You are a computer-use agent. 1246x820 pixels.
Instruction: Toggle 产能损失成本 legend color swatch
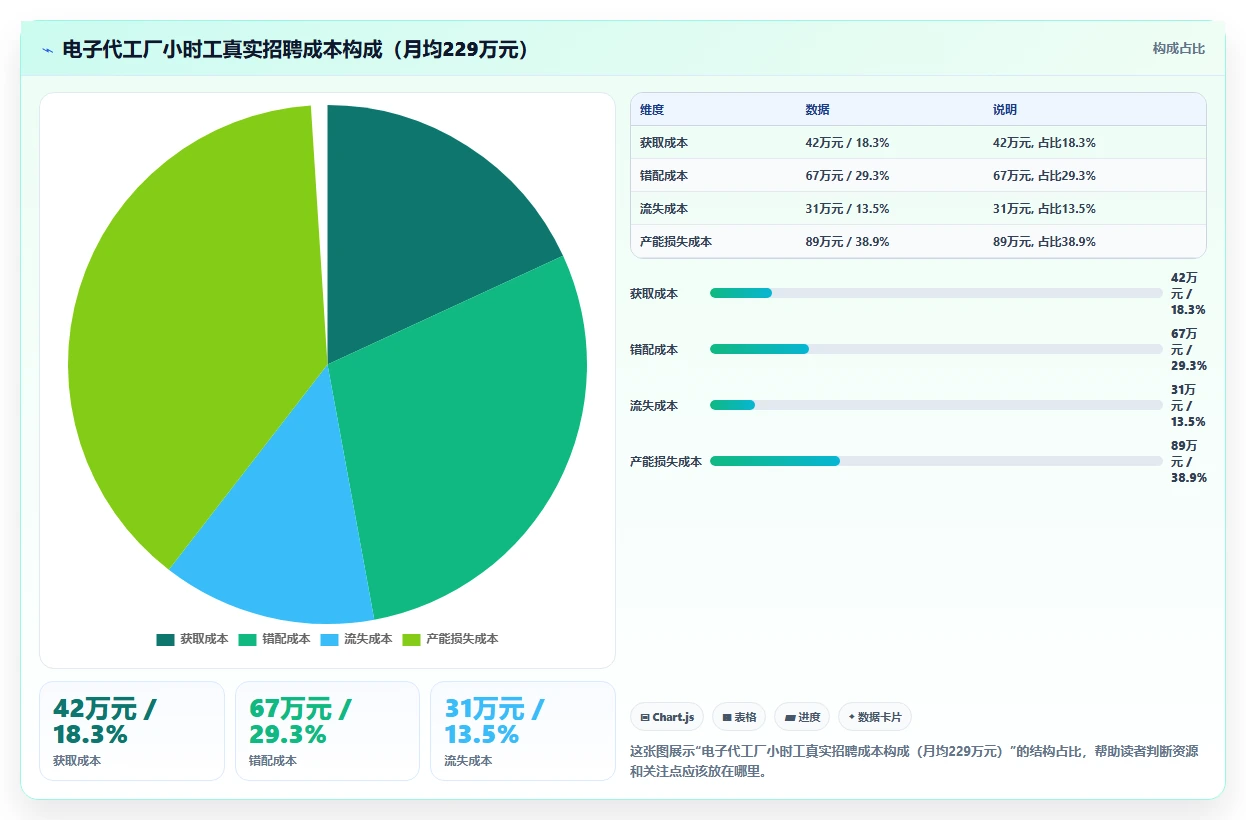pos(411,640)
